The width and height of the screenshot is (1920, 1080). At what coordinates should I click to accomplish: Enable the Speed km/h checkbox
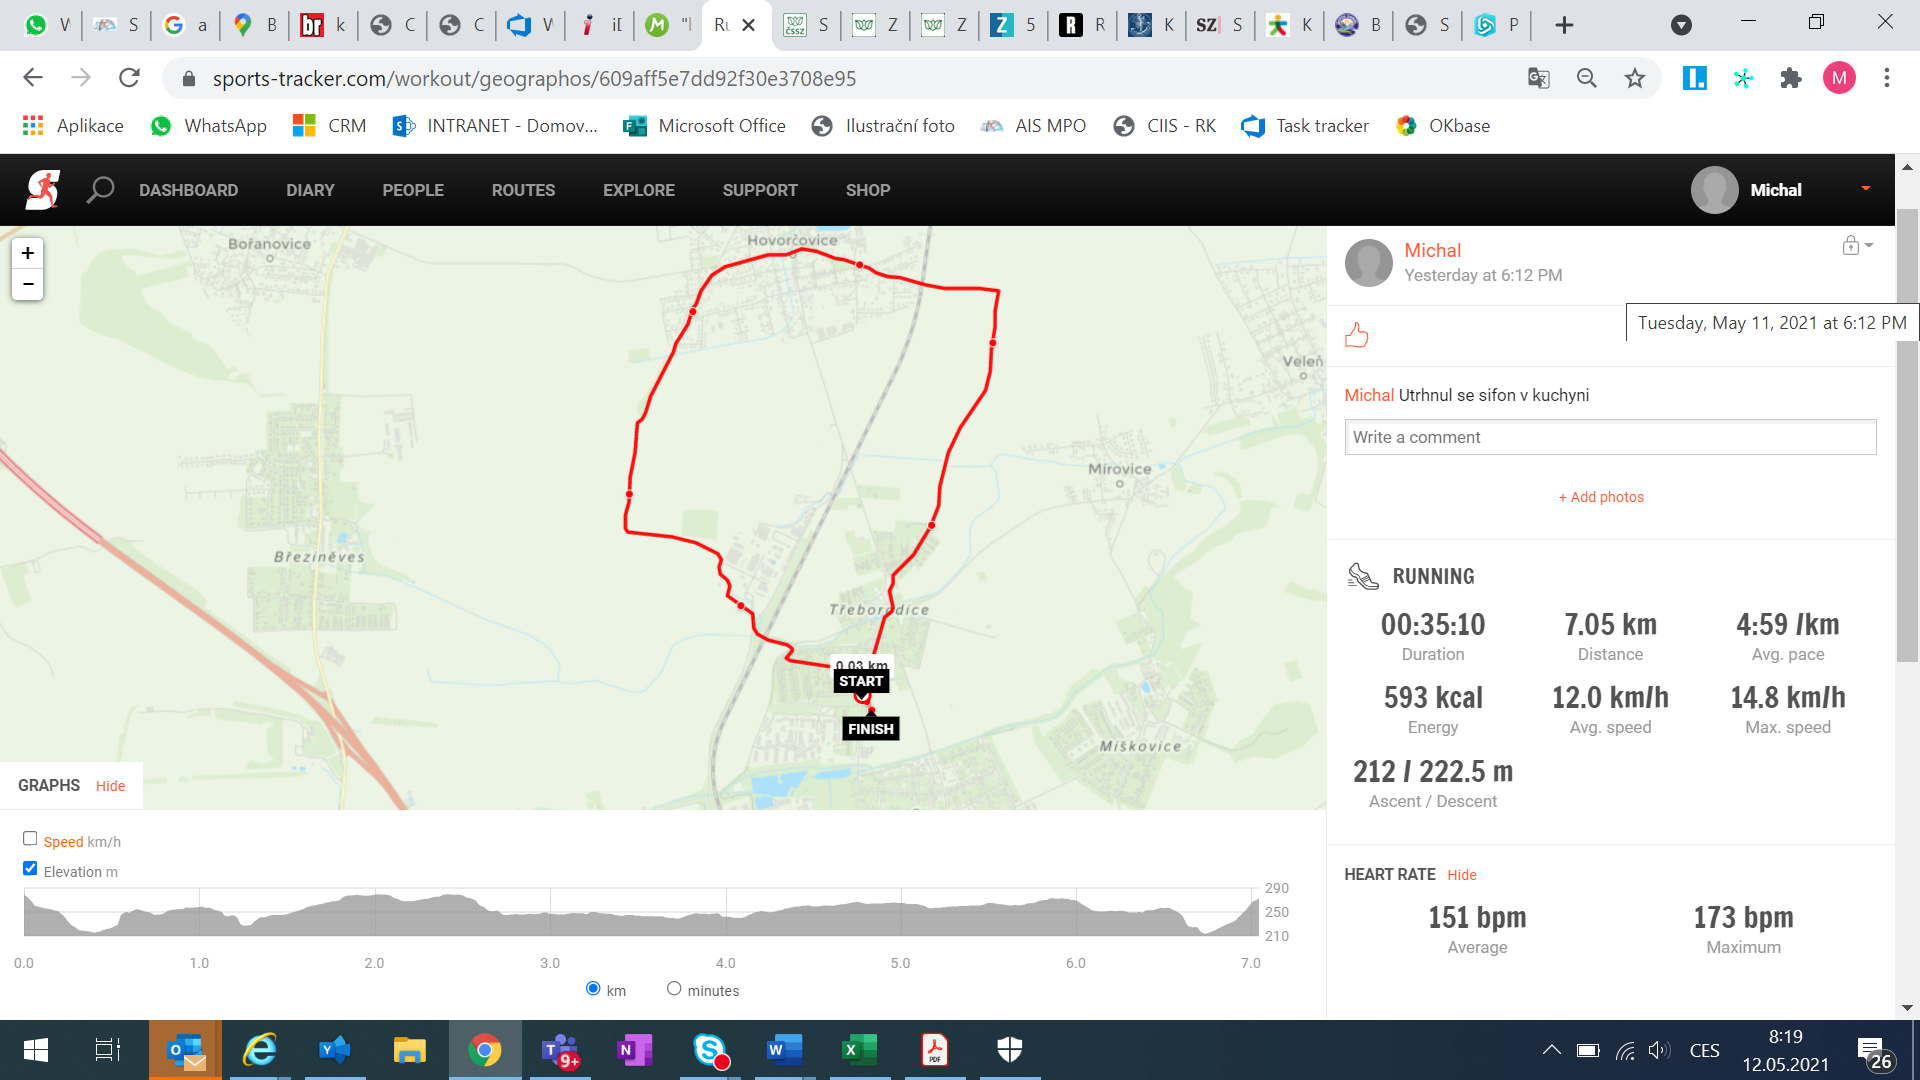(x=30, y=839)
